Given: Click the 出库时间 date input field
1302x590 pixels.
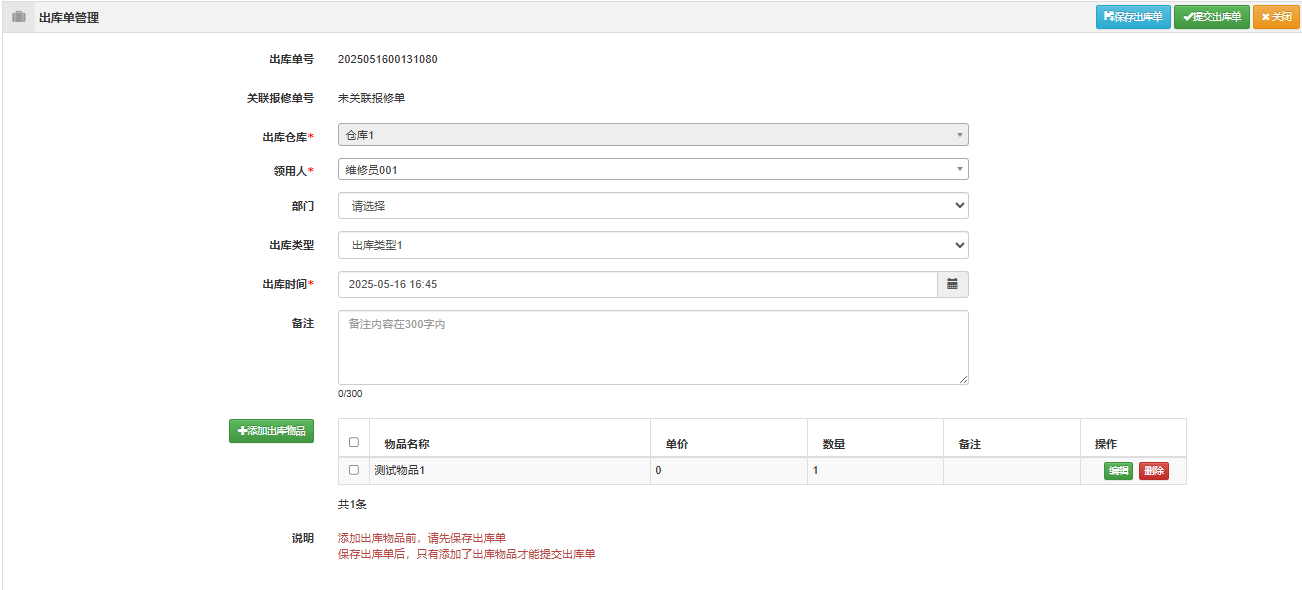Looking at the screenshot, I should 637,284.
